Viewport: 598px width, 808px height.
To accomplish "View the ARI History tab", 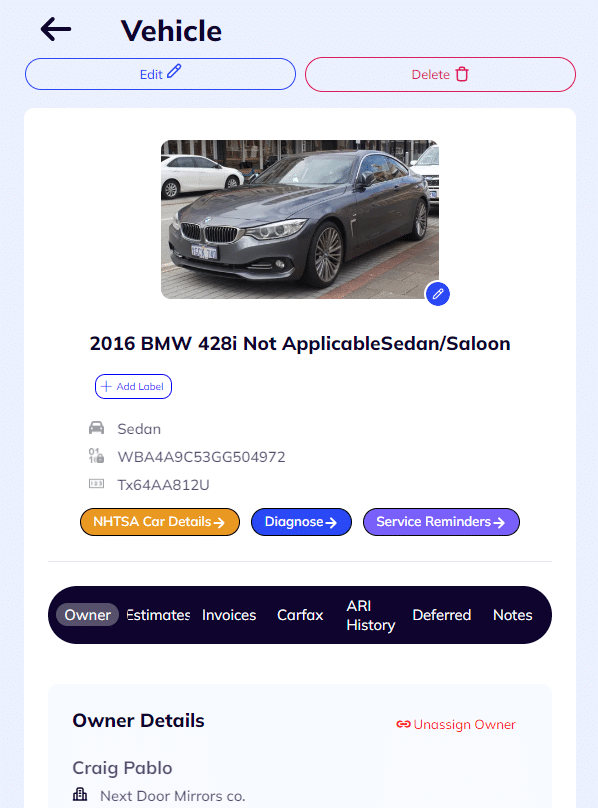I will tap(371, 615).
